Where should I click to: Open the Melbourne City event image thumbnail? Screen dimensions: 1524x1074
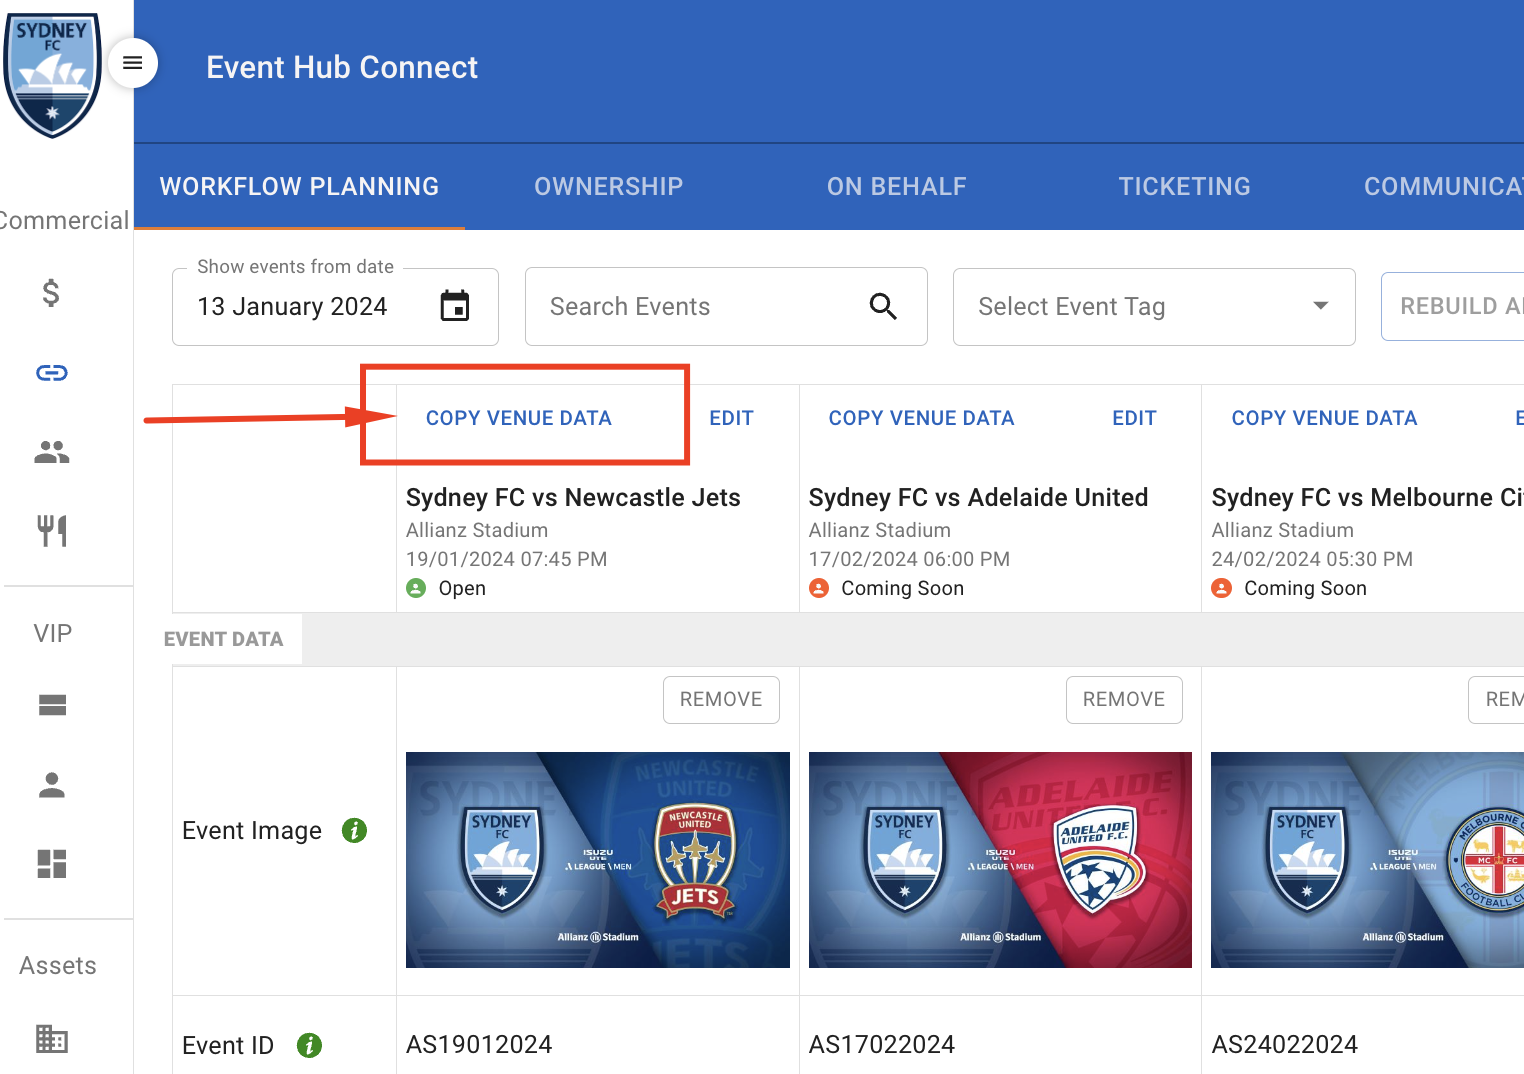[x=1367, y=860]
